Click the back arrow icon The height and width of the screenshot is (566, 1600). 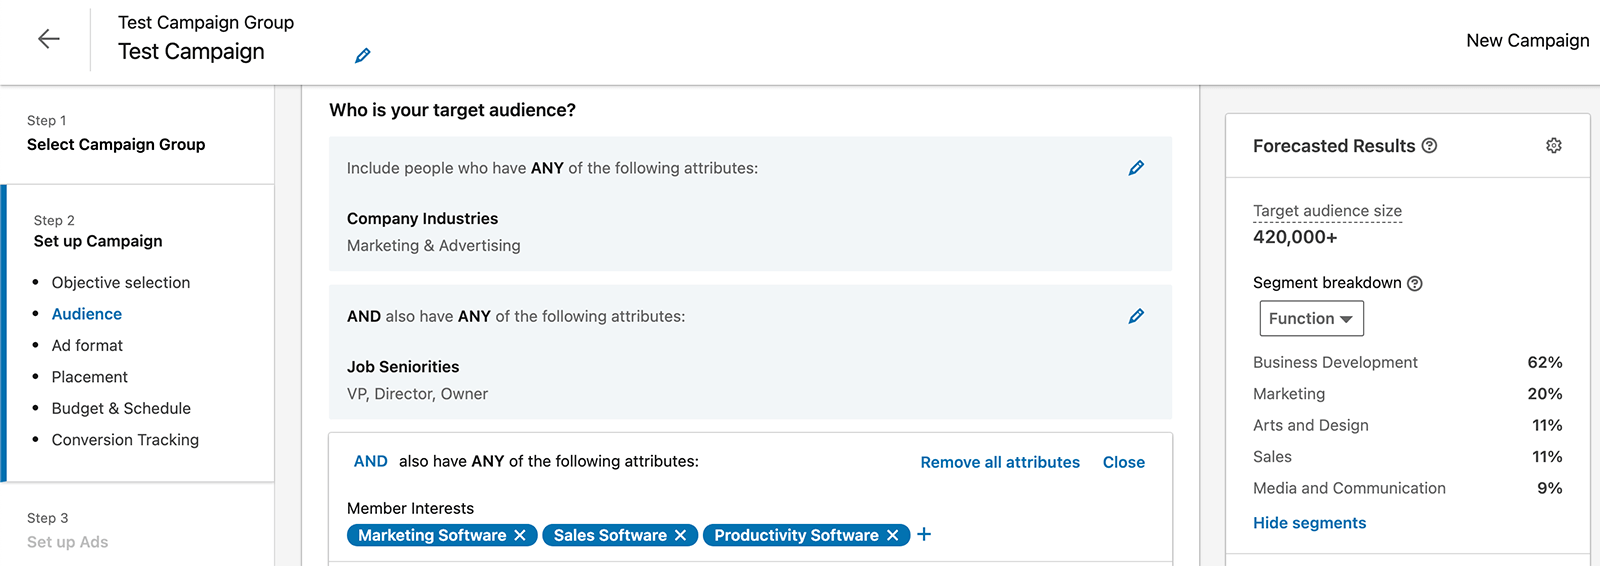tap(48, 39)
